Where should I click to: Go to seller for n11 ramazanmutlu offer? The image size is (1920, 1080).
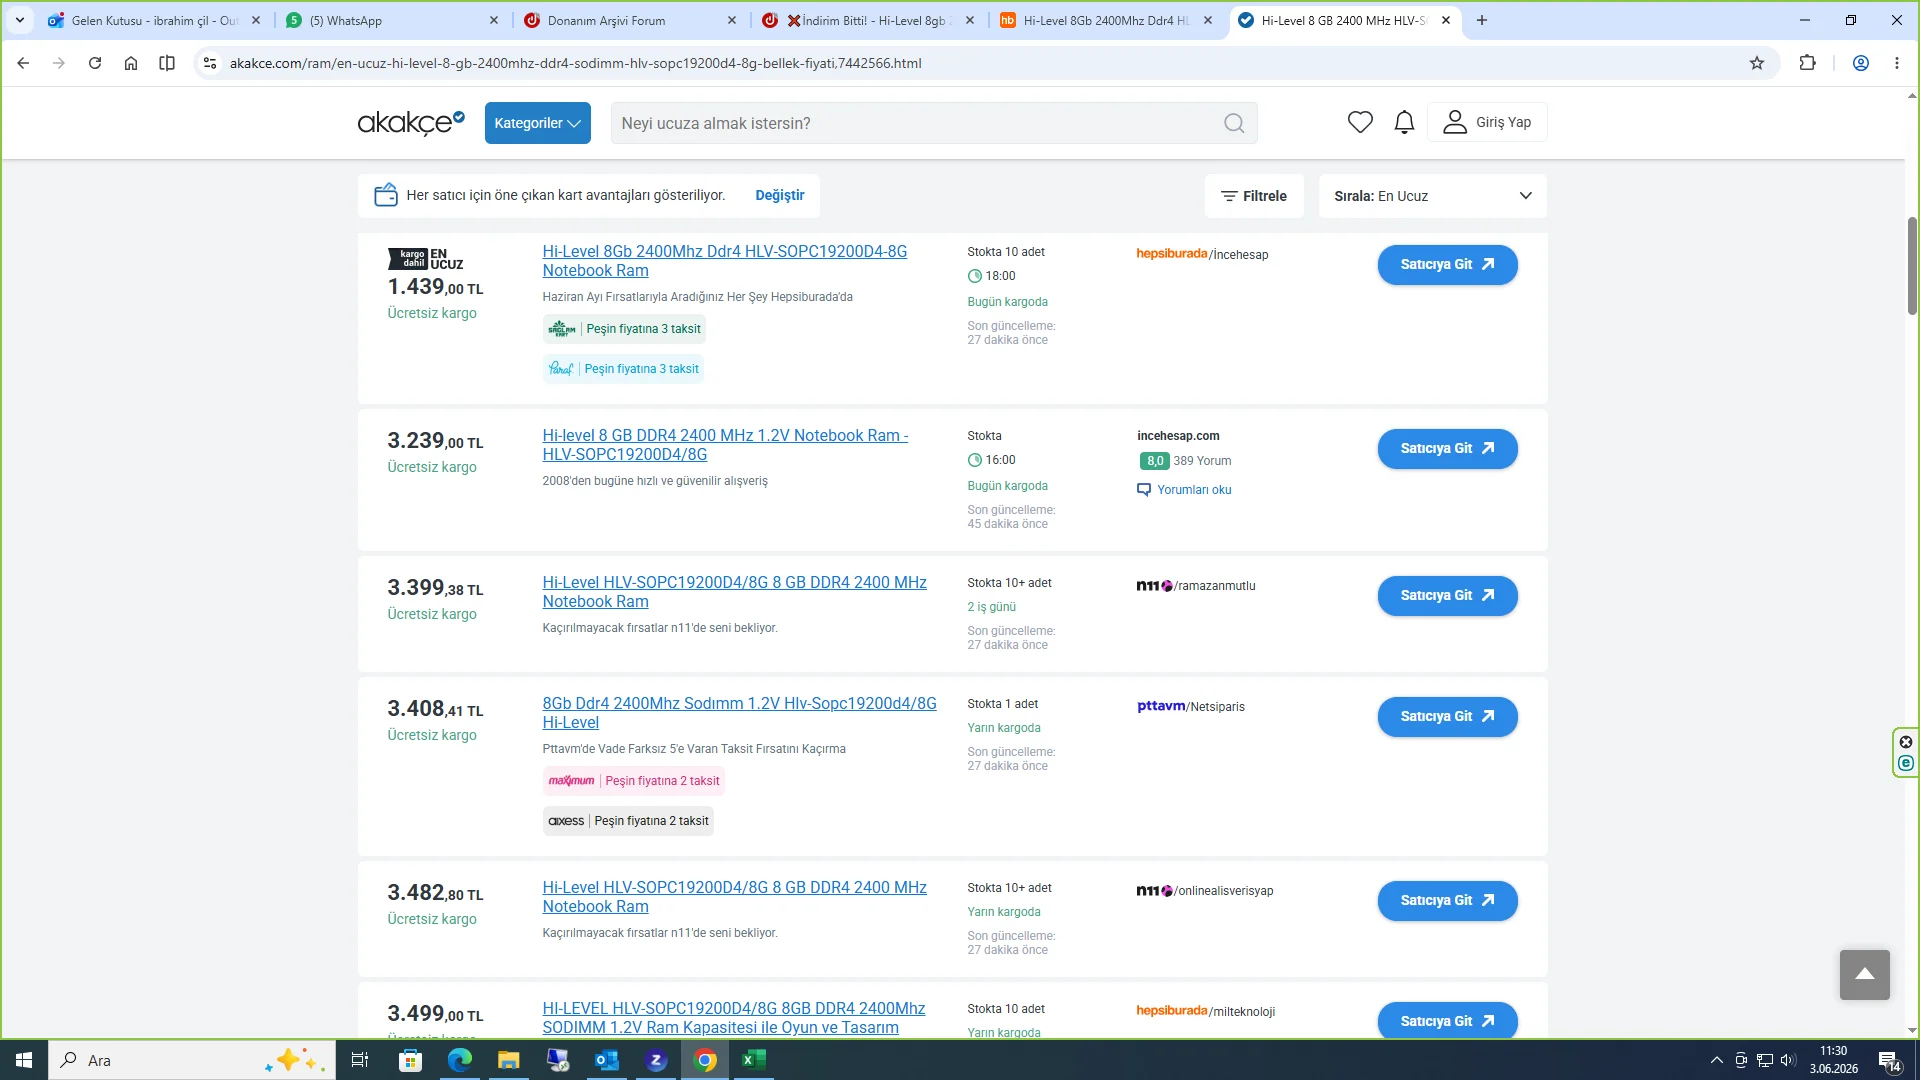pyautogui.click(x=1447, y=595)
